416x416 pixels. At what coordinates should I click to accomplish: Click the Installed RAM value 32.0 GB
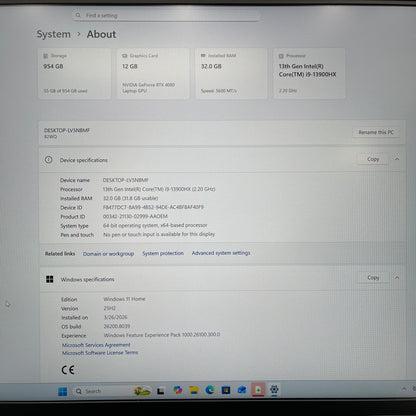(130, 198)
